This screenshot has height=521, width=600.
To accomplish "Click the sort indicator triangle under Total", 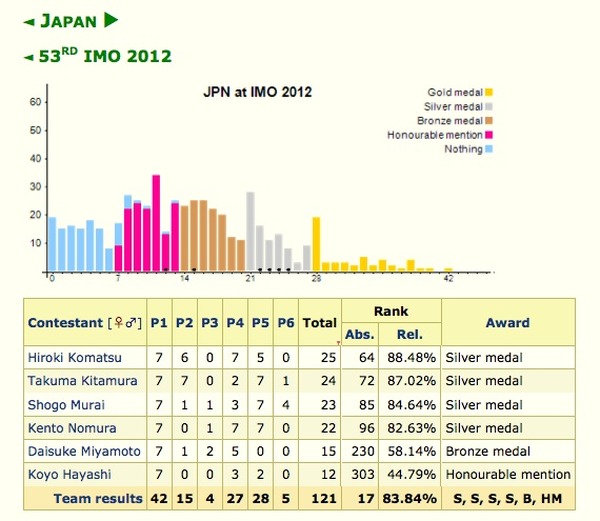I will [x=338, y=343].
